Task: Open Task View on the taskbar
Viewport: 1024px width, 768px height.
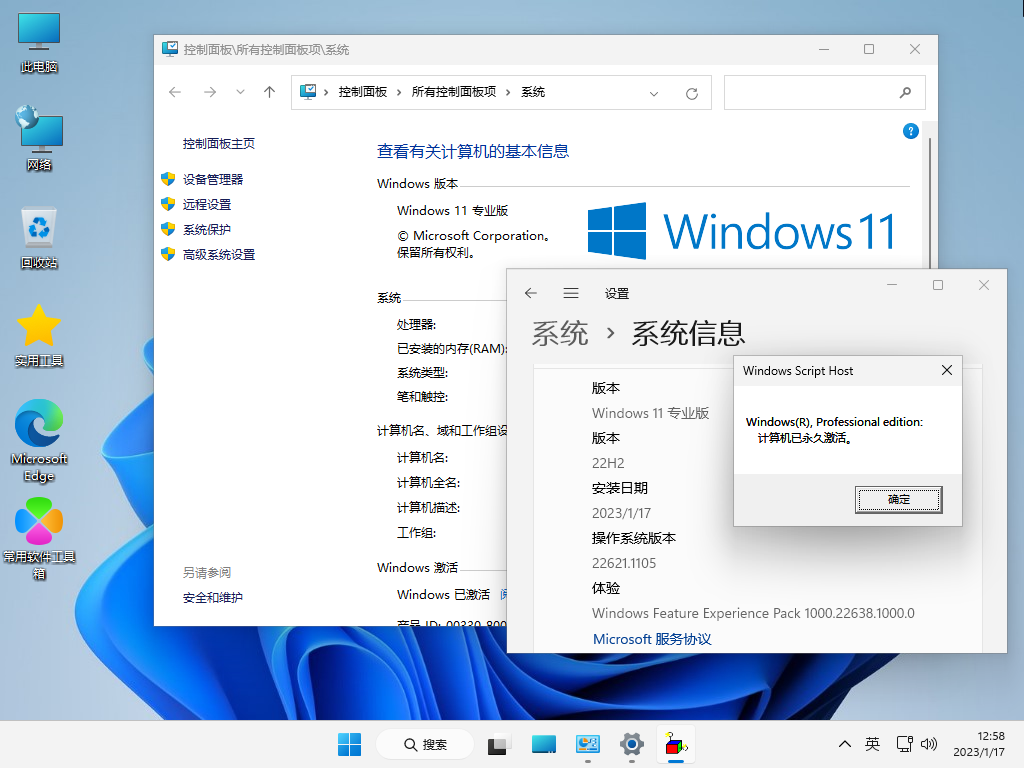Action: click(498, 744)
